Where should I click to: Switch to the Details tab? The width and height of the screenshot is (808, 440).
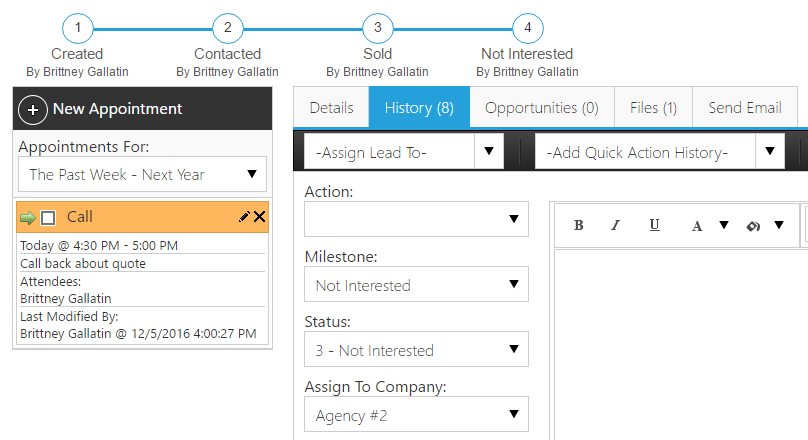[x=331, y=107]
